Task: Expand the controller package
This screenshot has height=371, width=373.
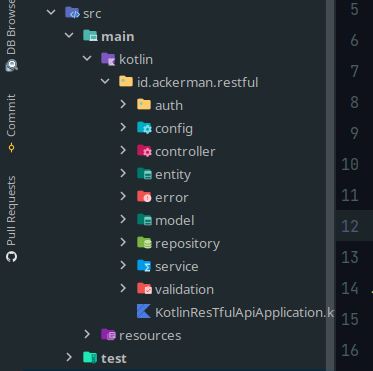Action: coord(123,150)
